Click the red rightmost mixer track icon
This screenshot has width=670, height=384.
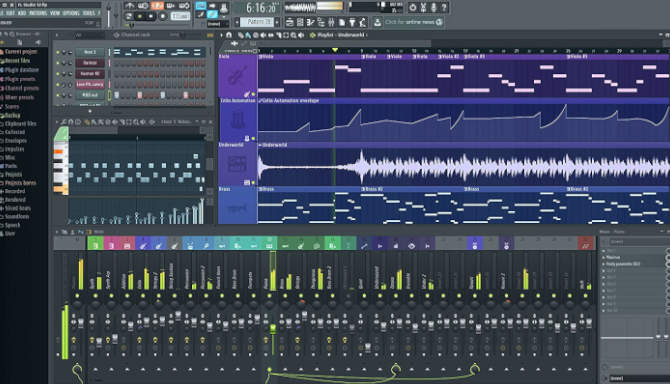(x=586, y=245)
